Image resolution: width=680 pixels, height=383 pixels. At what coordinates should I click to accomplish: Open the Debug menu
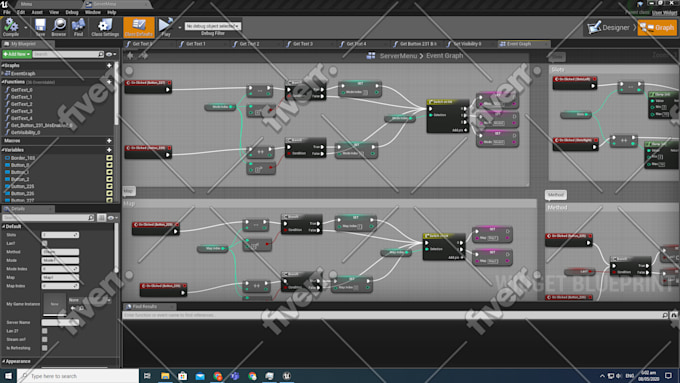72,12
